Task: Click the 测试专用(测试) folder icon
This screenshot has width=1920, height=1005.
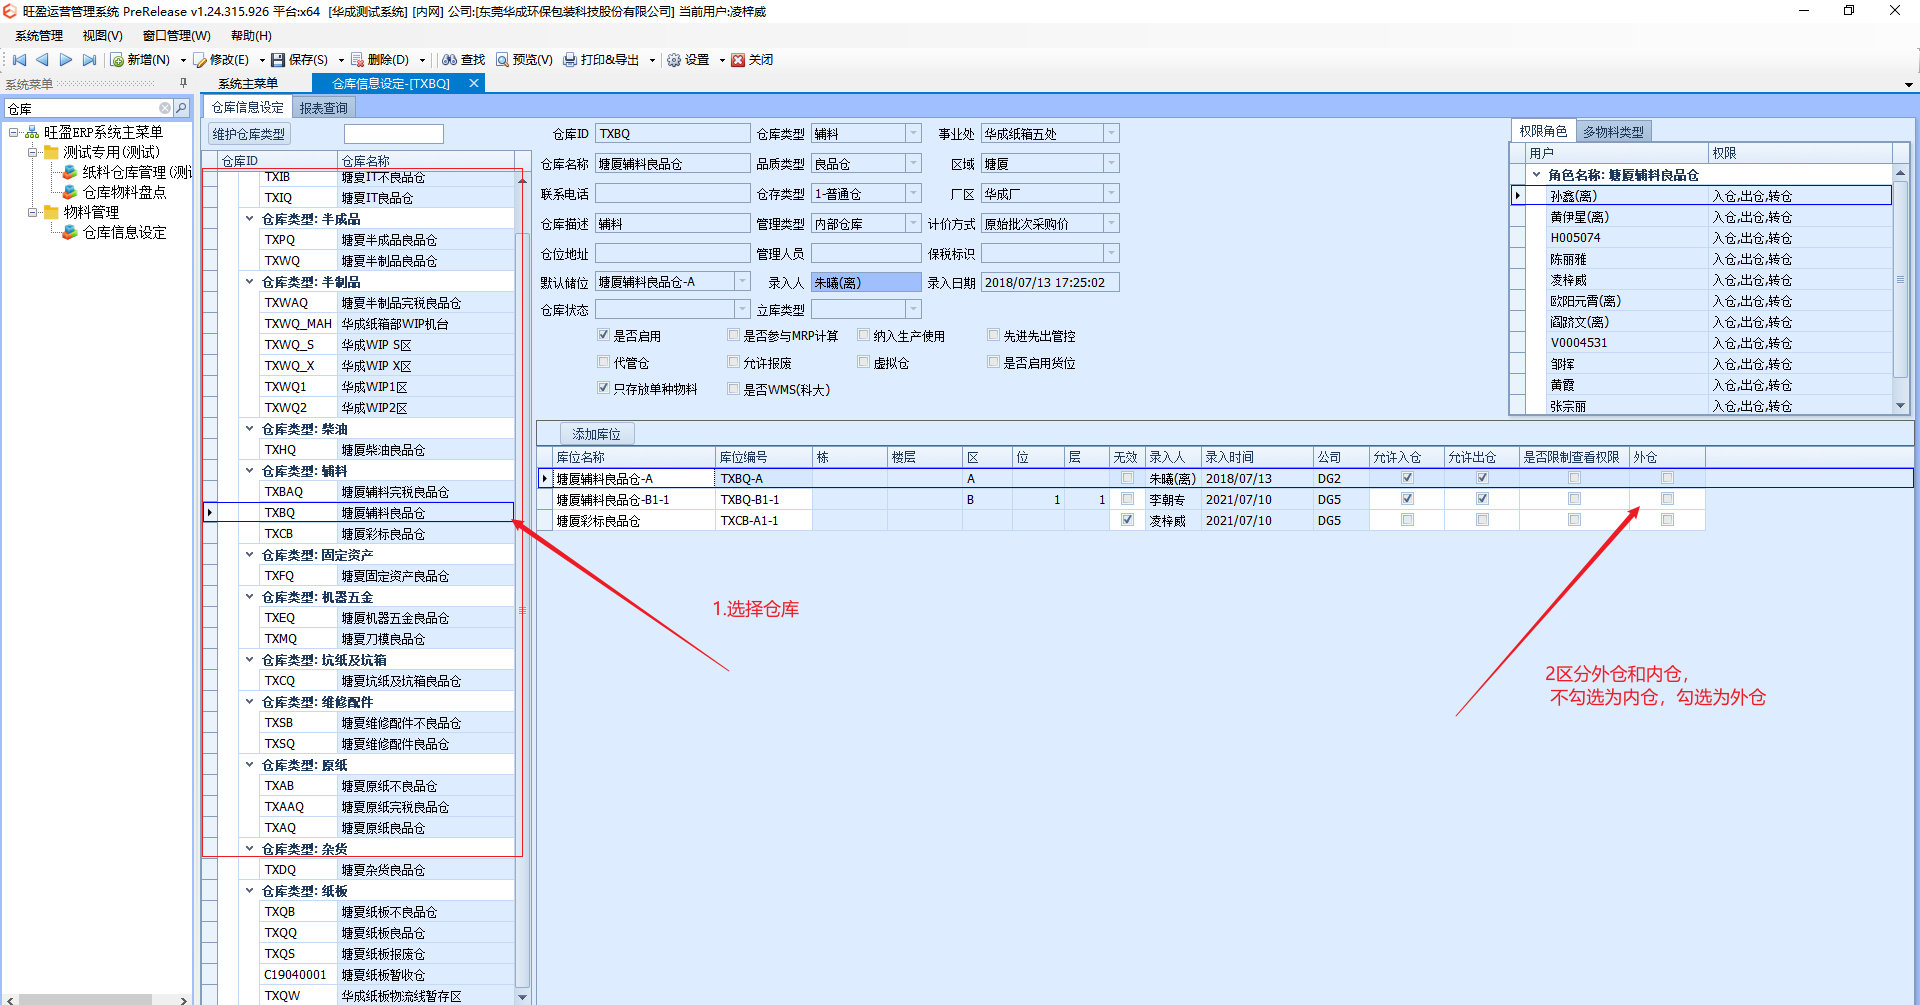Action: click(x=51, y=152)
